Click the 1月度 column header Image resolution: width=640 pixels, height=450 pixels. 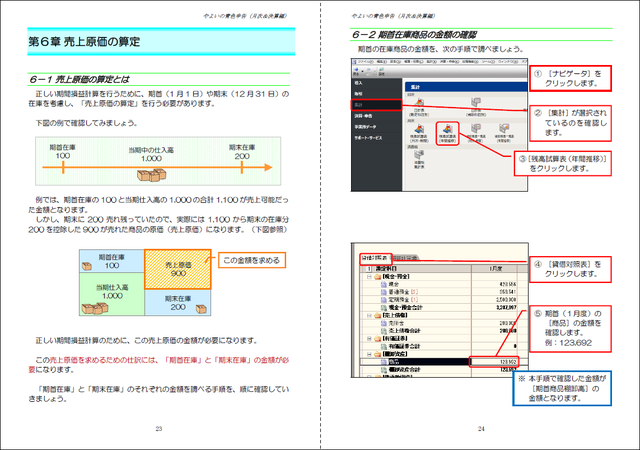click(495, 269)
